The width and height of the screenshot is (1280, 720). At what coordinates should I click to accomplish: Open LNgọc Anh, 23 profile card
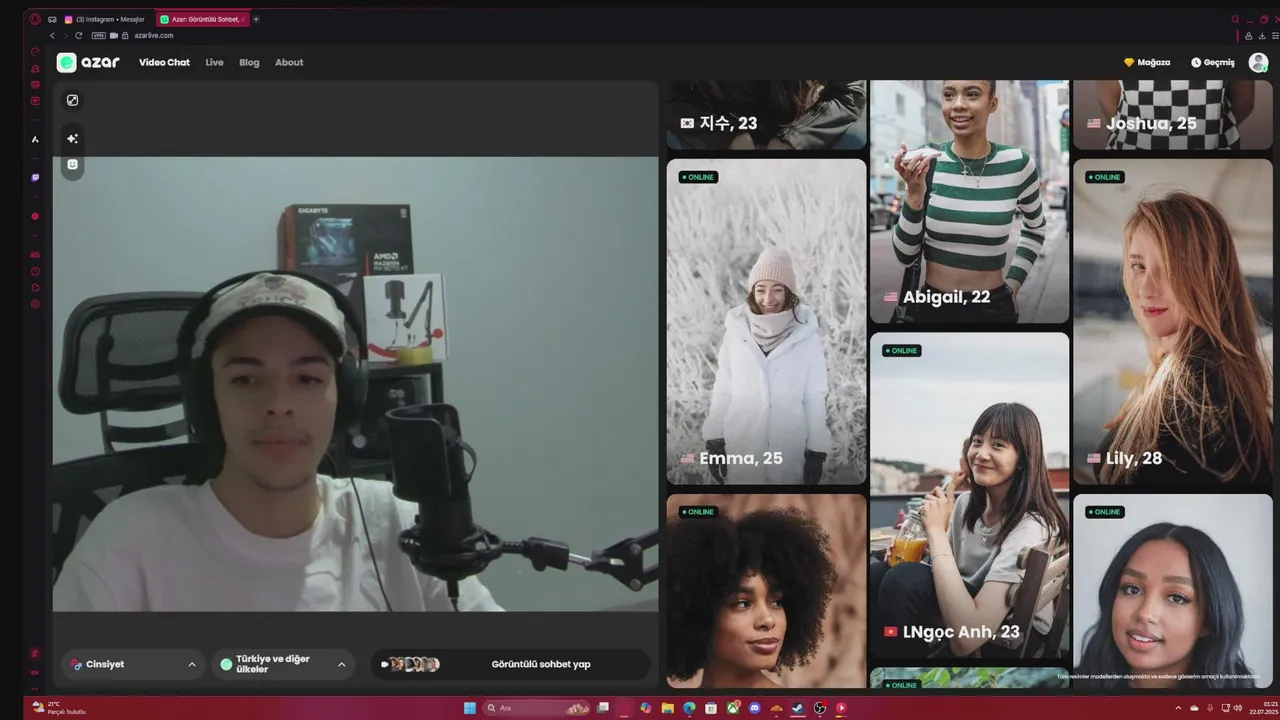pyautogui.click(x=969, y=495)
